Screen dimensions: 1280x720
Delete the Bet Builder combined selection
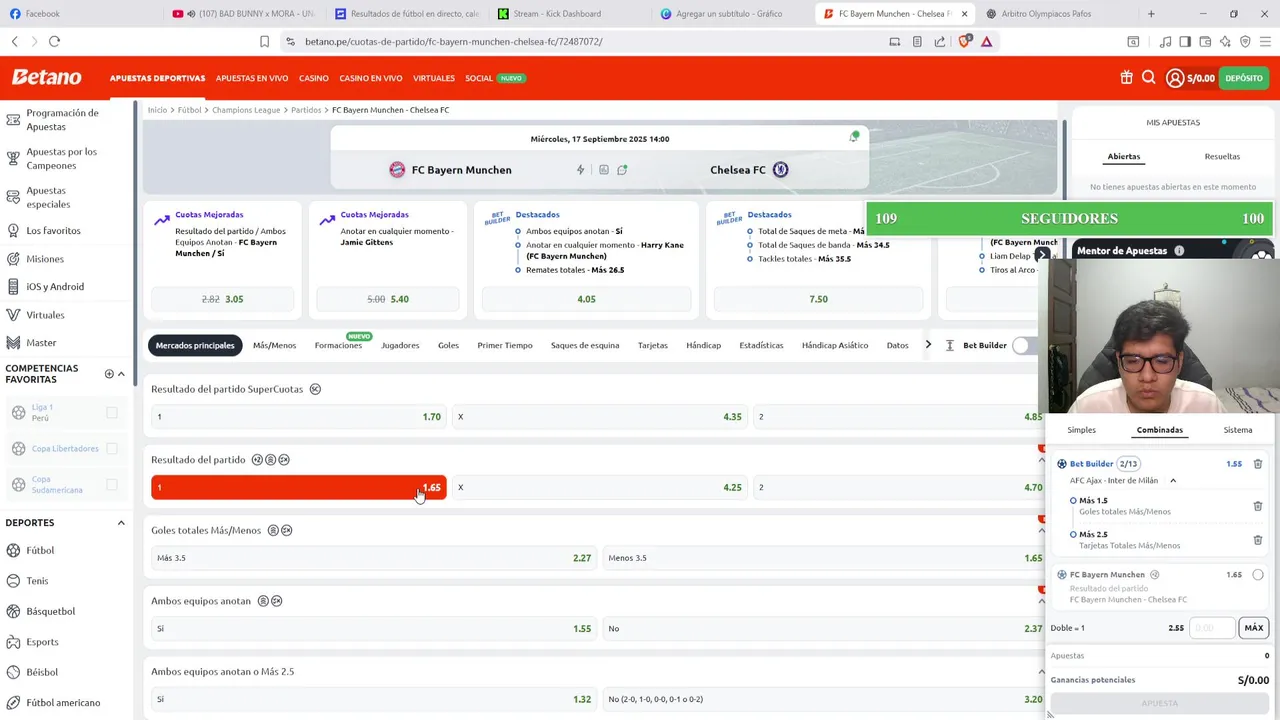coord(1258,464)
